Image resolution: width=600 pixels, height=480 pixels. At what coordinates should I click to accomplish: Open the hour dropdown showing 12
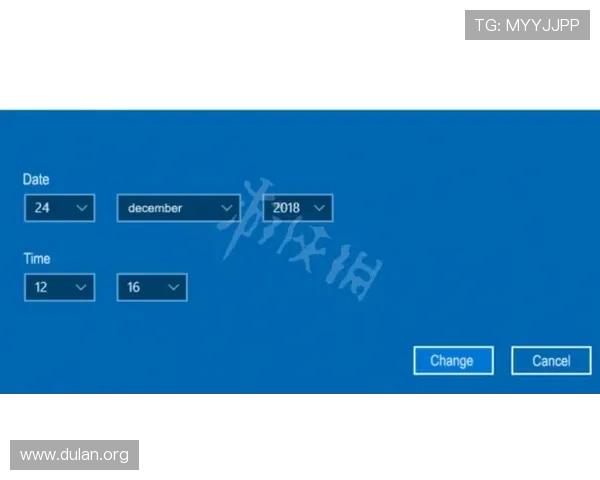click(x=59, y=287)
